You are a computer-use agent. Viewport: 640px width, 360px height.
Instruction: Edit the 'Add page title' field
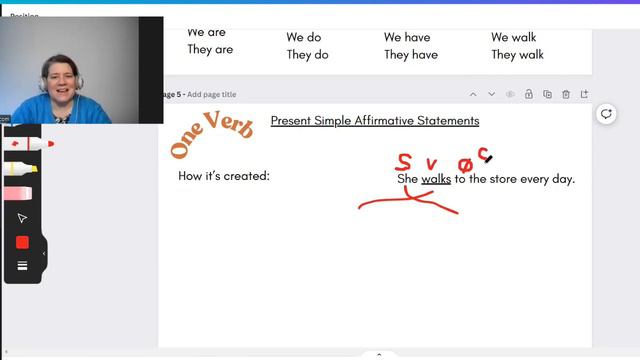tap(211, 94)
